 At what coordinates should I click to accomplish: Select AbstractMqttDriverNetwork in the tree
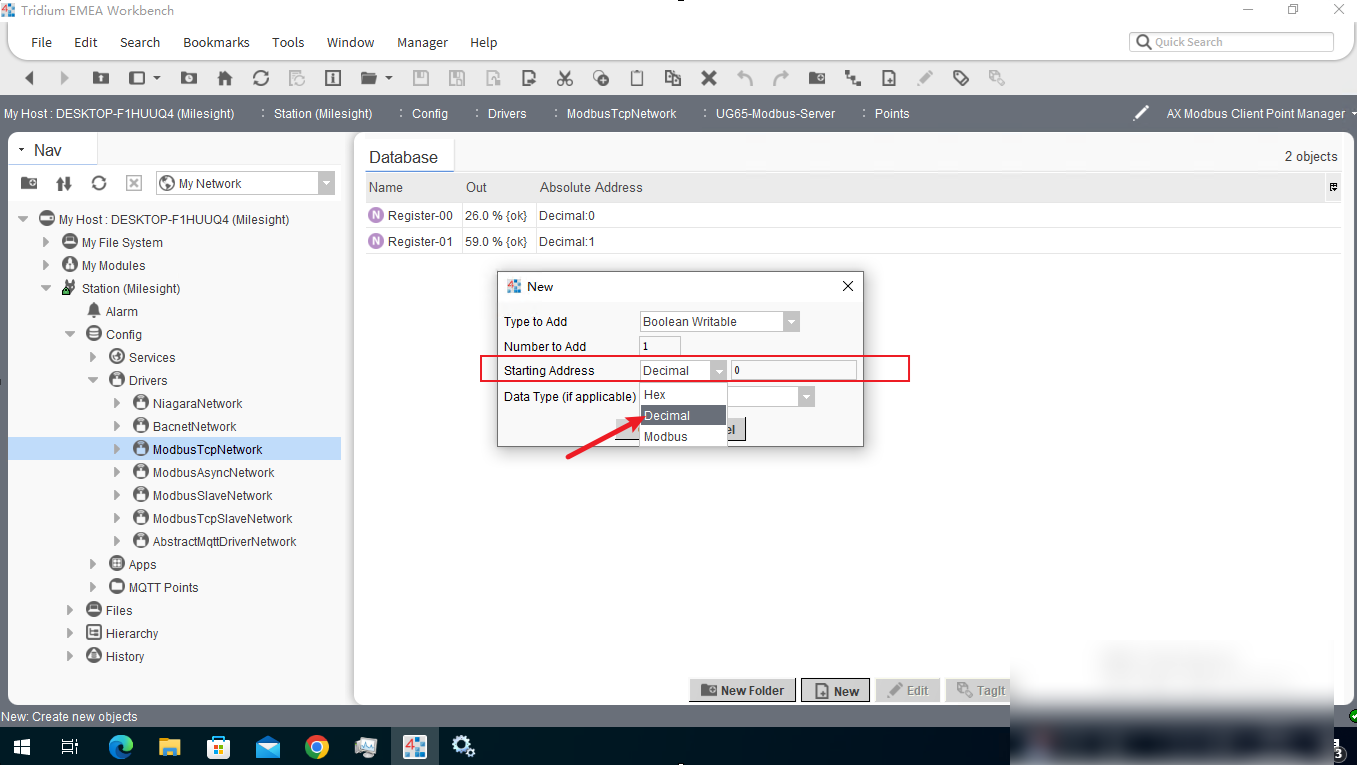[x=224, y=541]
